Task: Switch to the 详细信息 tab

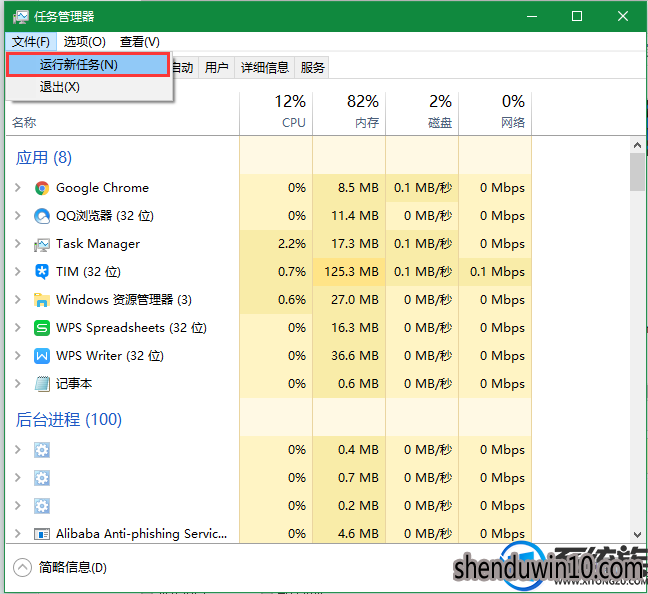Action: coord(264,67)
